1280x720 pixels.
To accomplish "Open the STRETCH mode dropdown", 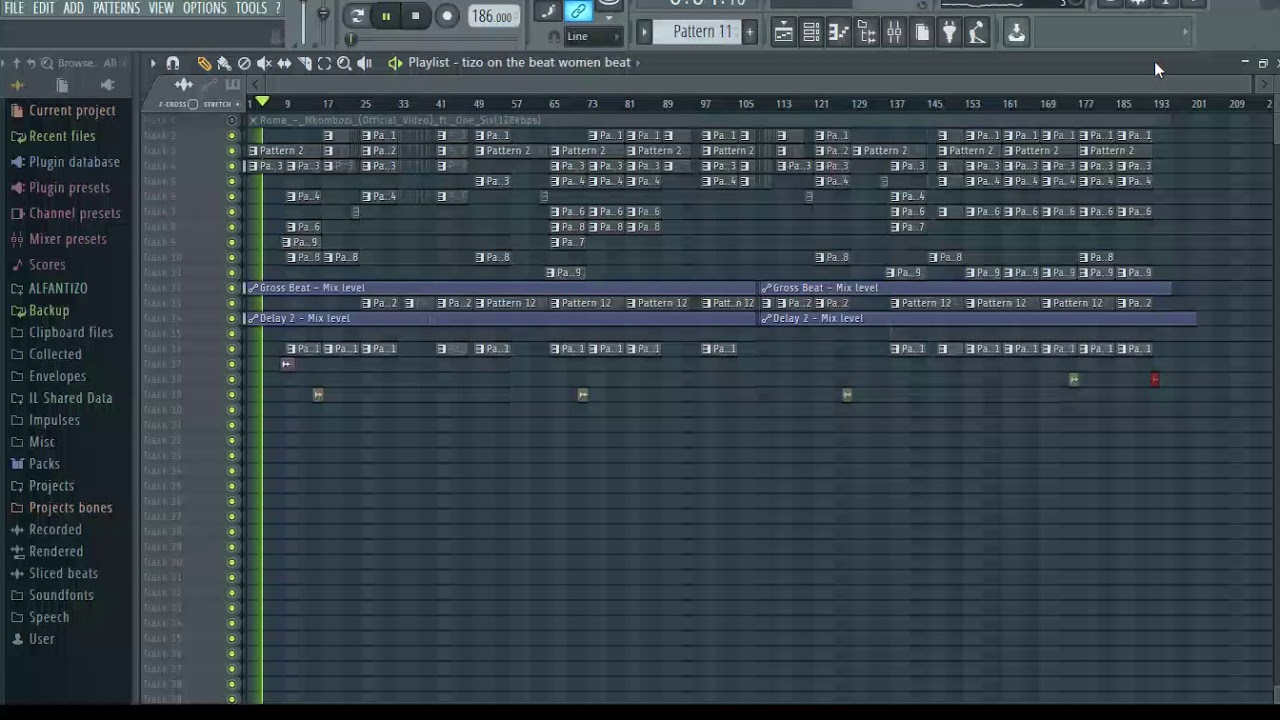I will coord(220,104).
